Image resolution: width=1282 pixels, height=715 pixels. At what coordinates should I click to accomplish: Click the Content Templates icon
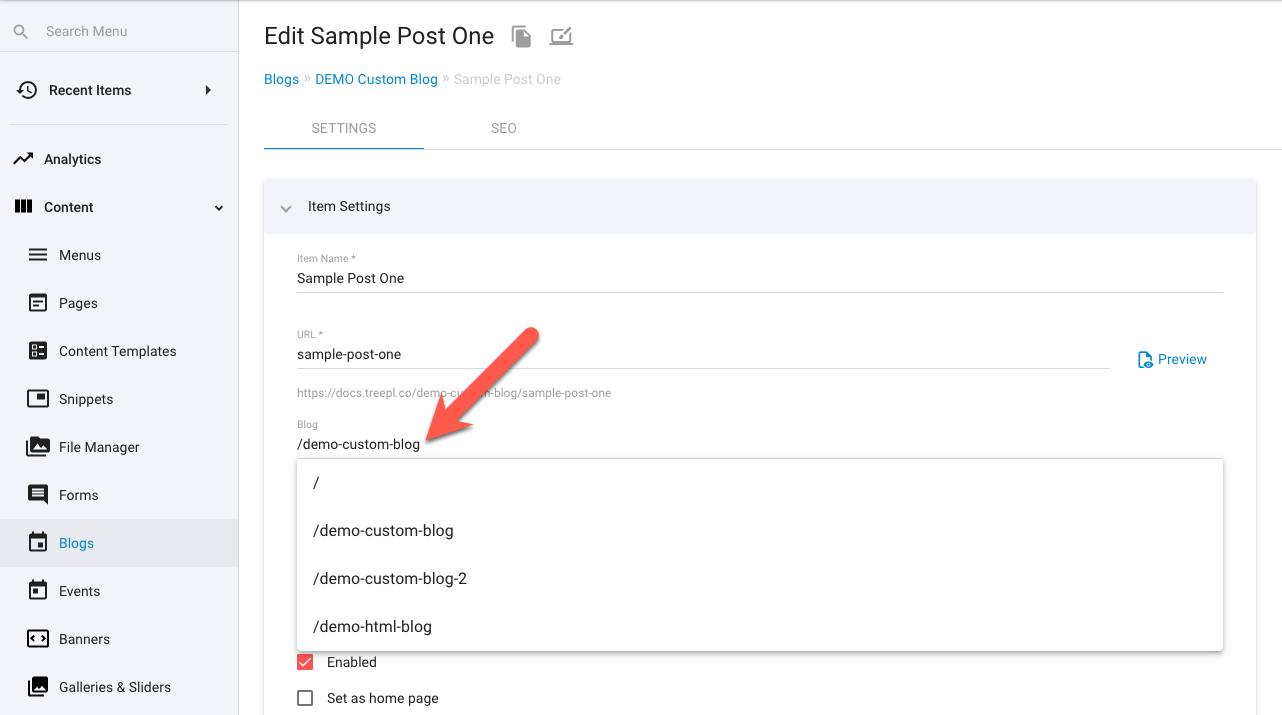tap(38, 351)
